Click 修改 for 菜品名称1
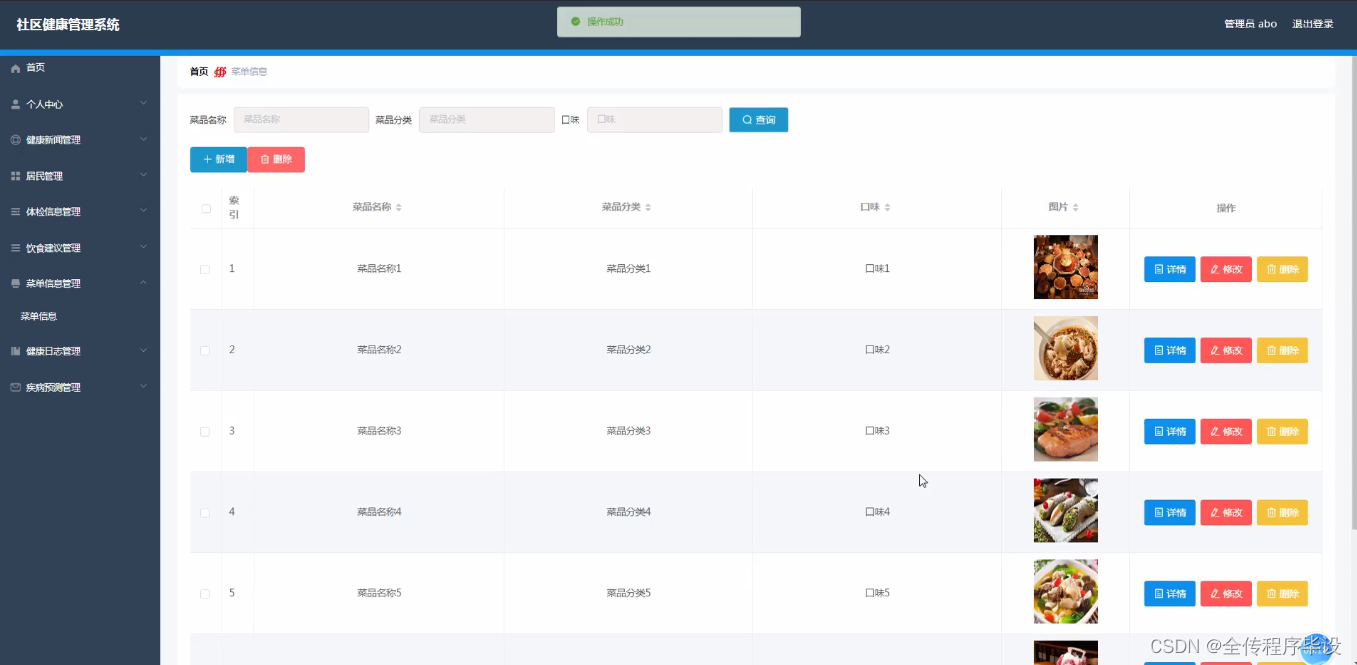This screenshot has height=665, width=1357. click(1226, 269)
